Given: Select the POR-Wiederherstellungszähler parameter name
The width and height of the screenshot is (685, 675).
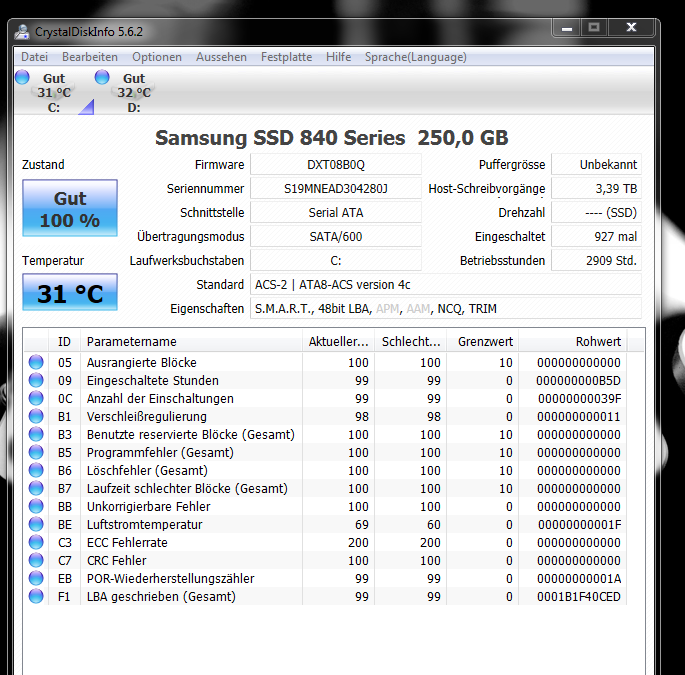Looking at the screenshot, I should pos(170,578).
